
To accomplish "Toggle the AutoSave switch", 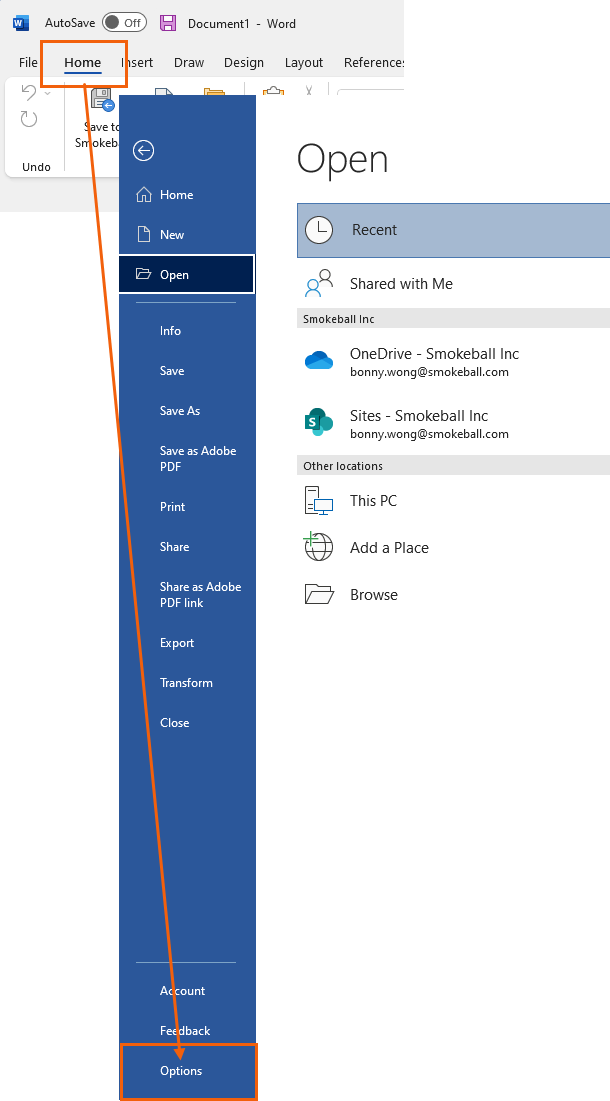I will click(x=124, y=22).
